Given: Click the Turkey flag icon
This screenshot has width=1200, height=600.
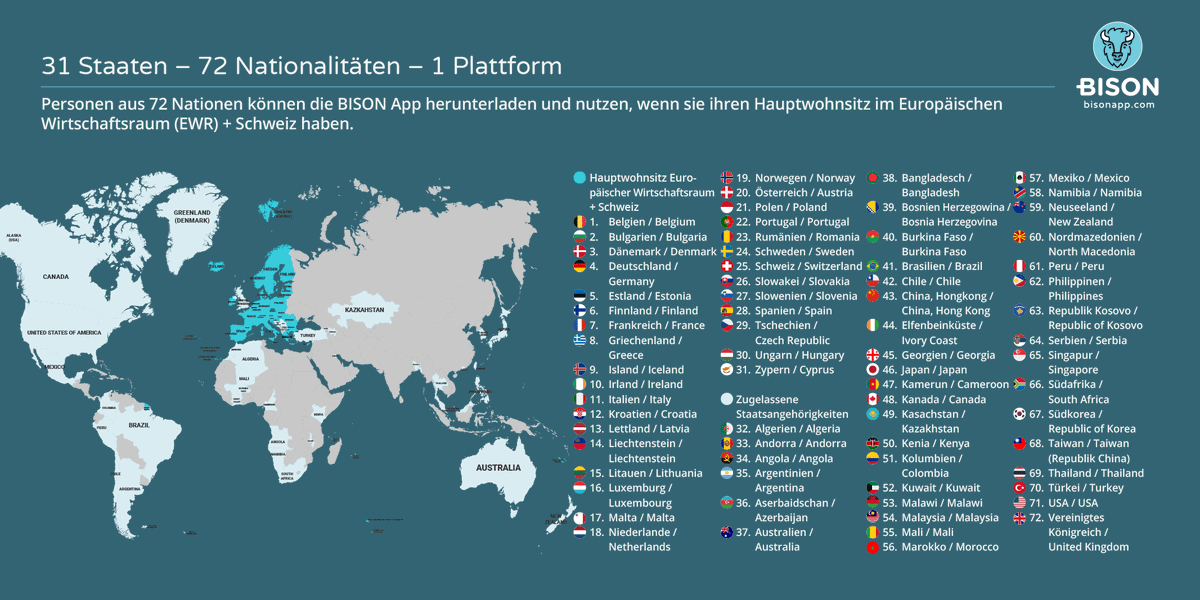Looking at the screenshot, I should [1020, 488].
